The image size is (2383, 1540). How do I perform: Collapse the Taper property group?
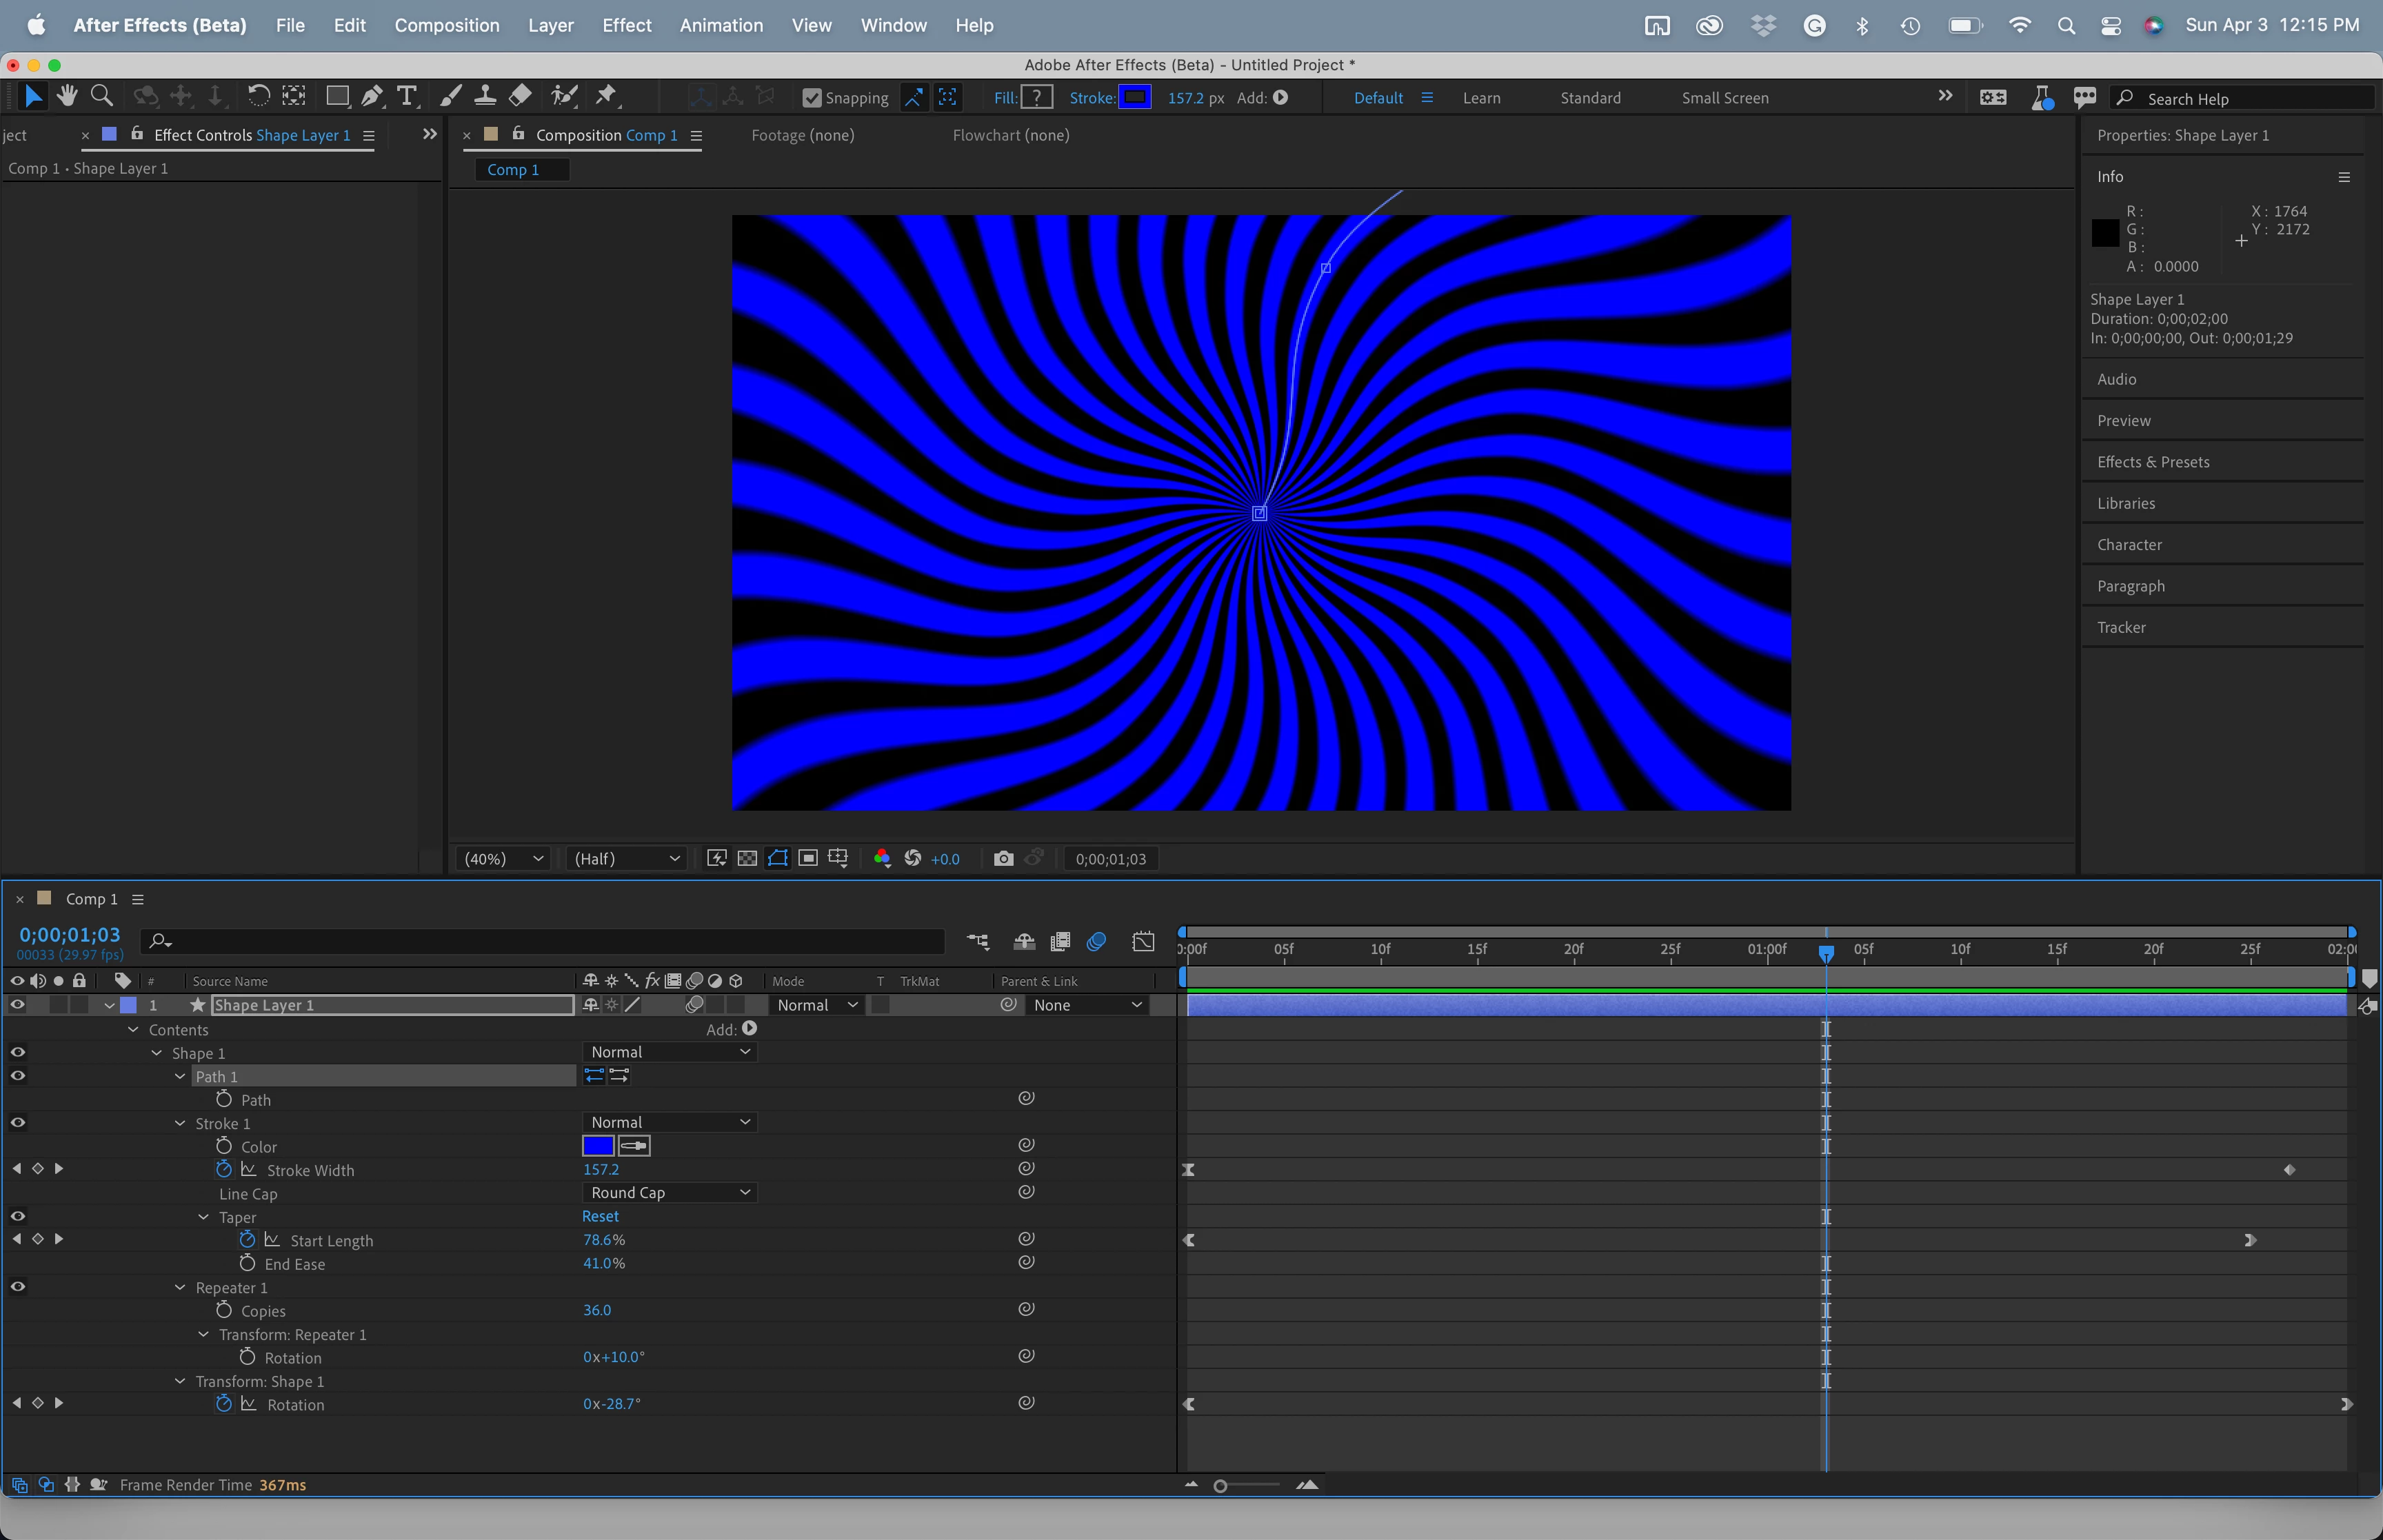point(204,1217)
